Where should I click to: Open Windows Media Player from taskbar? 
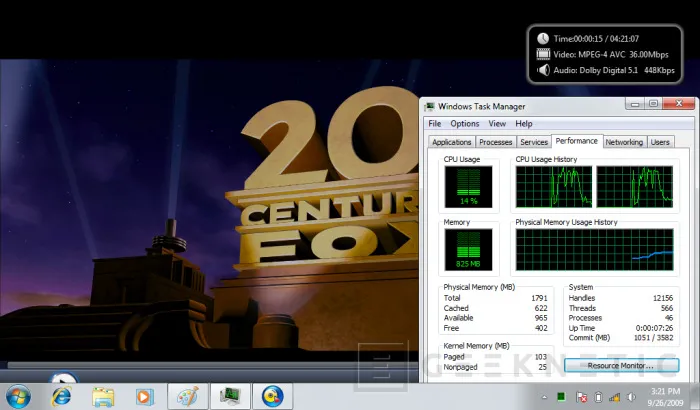(144, 397)
